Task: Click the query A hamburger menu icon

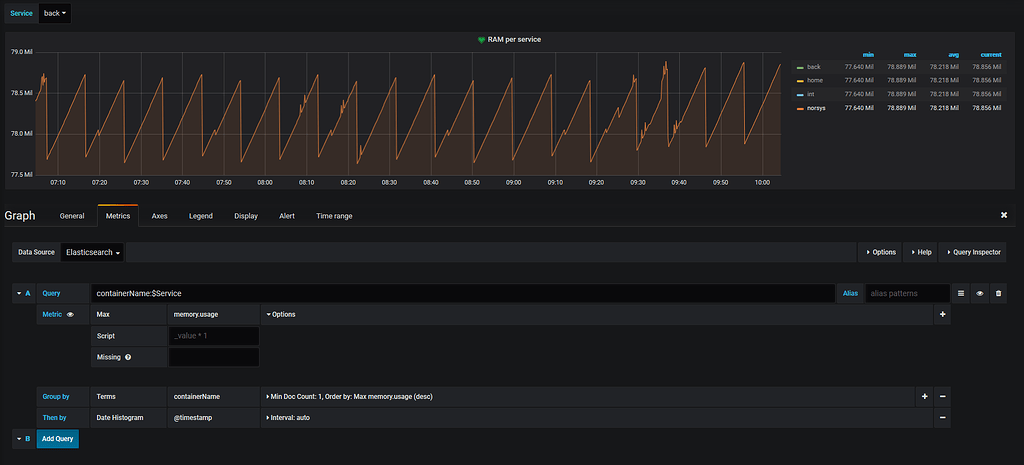Action: point(961,293)
